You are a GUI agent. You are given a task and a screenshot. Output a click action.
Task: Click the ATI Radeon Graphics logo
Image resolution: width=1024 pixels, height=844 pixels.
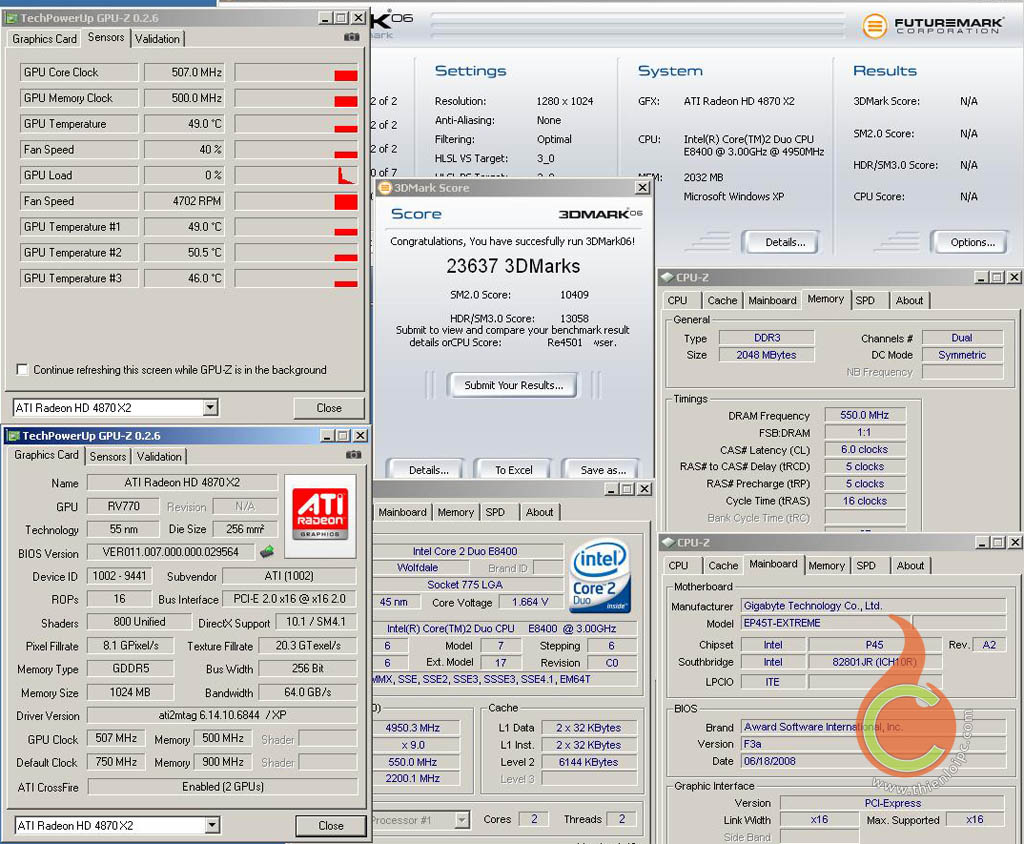[x=320, y=515]
